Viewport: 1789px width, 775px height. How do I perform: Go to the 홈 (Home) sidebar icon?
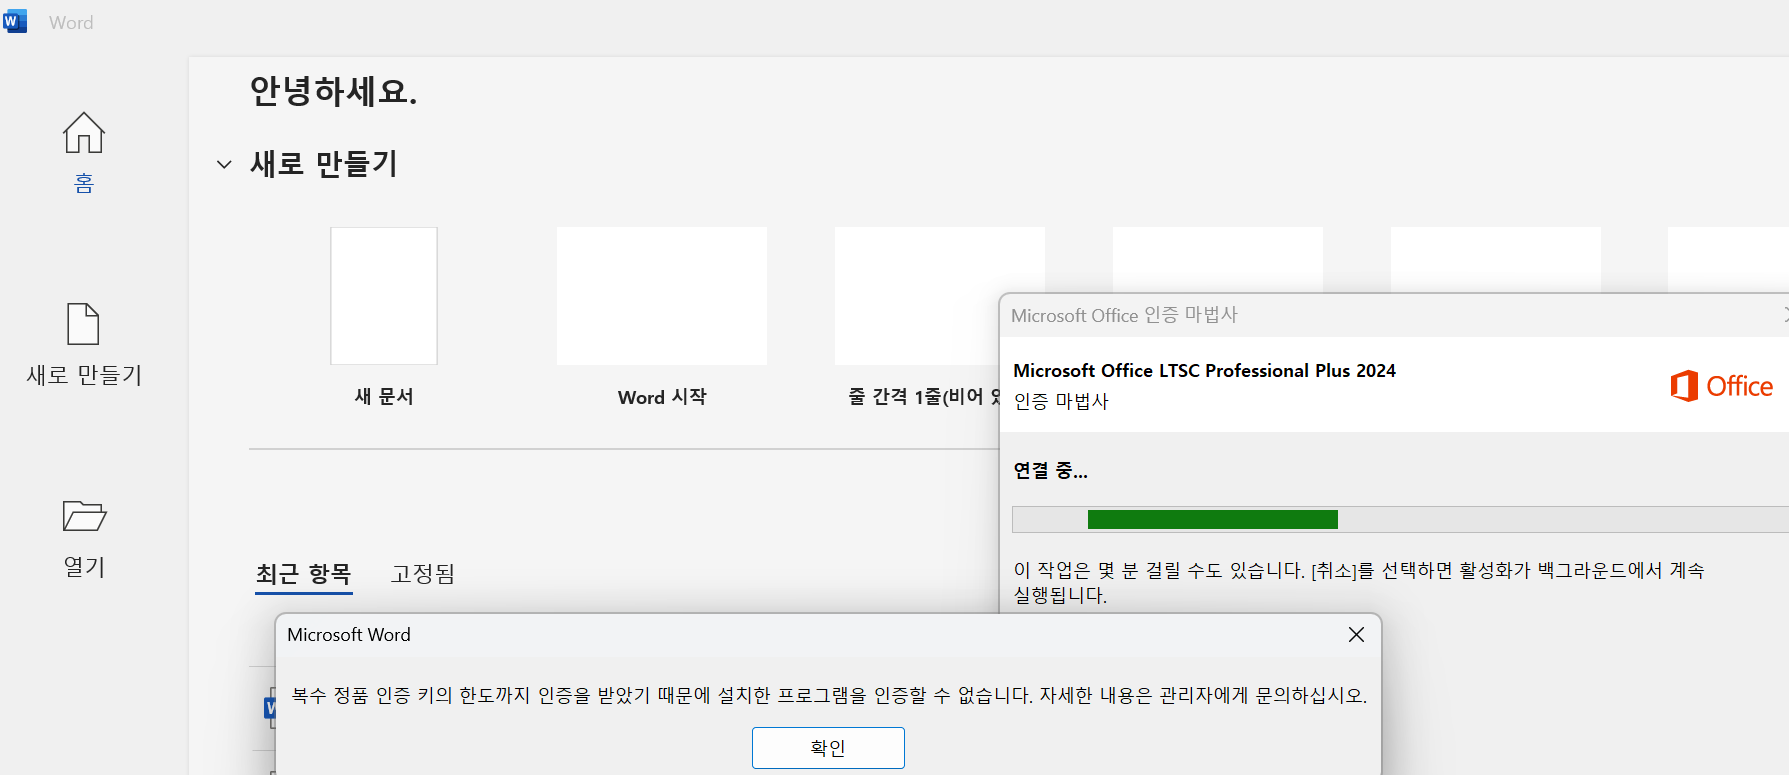point(84,152)
